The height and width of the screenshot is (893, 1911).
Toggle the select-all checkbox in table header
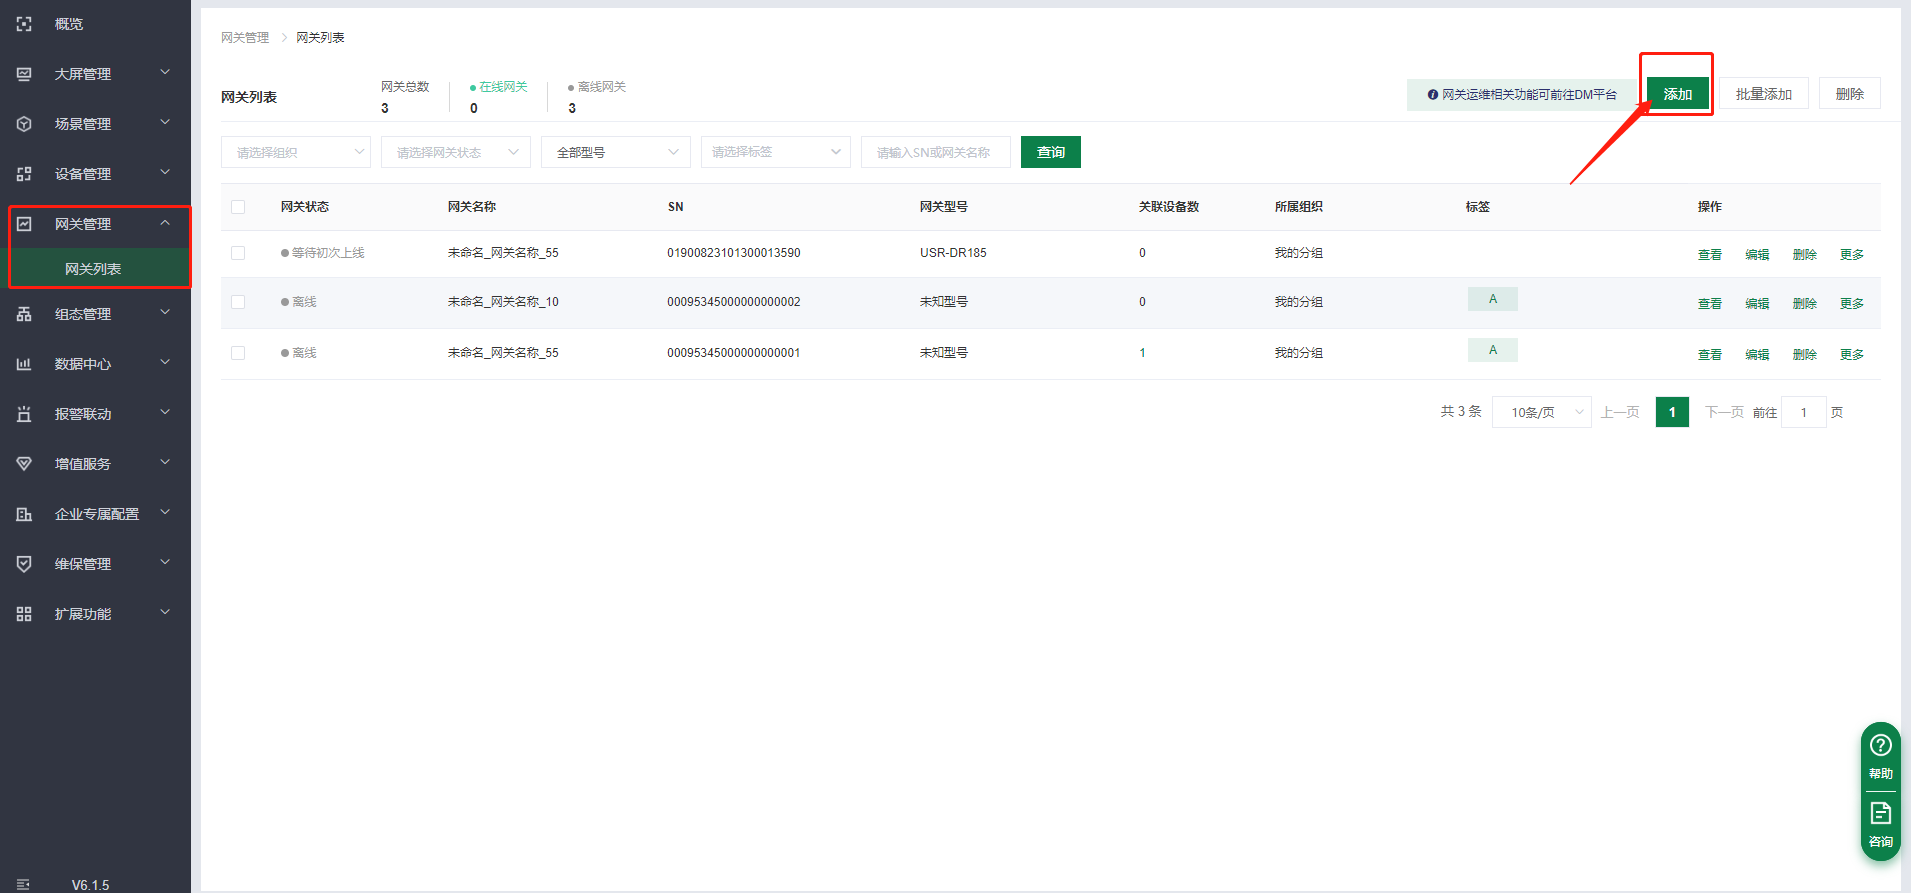238,207
